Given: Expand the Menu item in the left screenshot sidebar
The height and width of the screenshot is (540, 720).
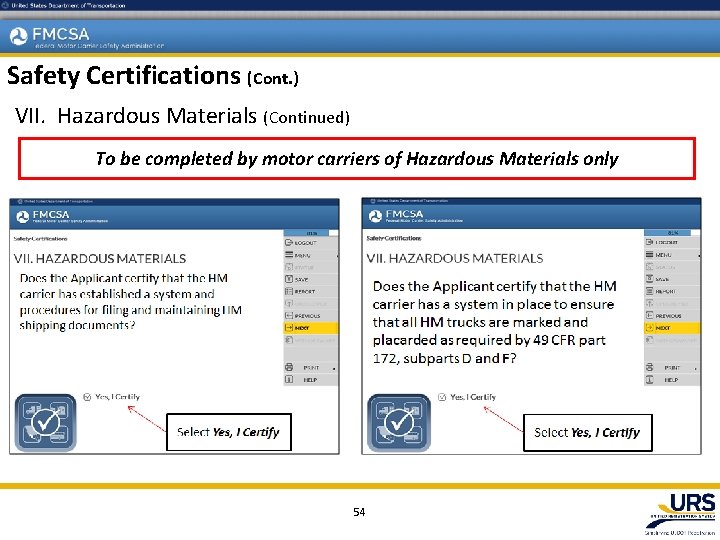Looking at the screenshot, I should point(310,255).
